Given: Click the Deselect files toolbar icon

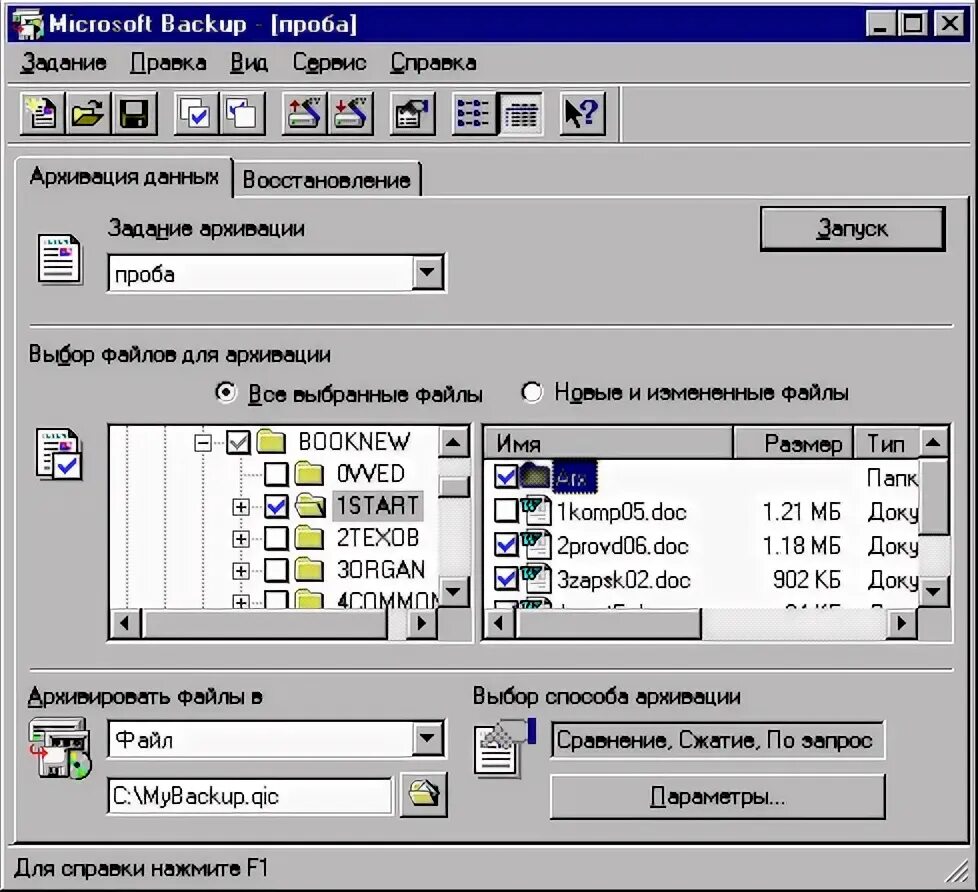Looking at the screenshot, I should 243,114.
